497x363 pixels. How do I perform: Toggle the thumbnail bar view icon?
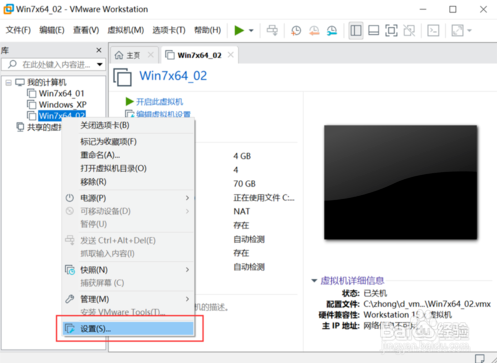click(373, 30)
